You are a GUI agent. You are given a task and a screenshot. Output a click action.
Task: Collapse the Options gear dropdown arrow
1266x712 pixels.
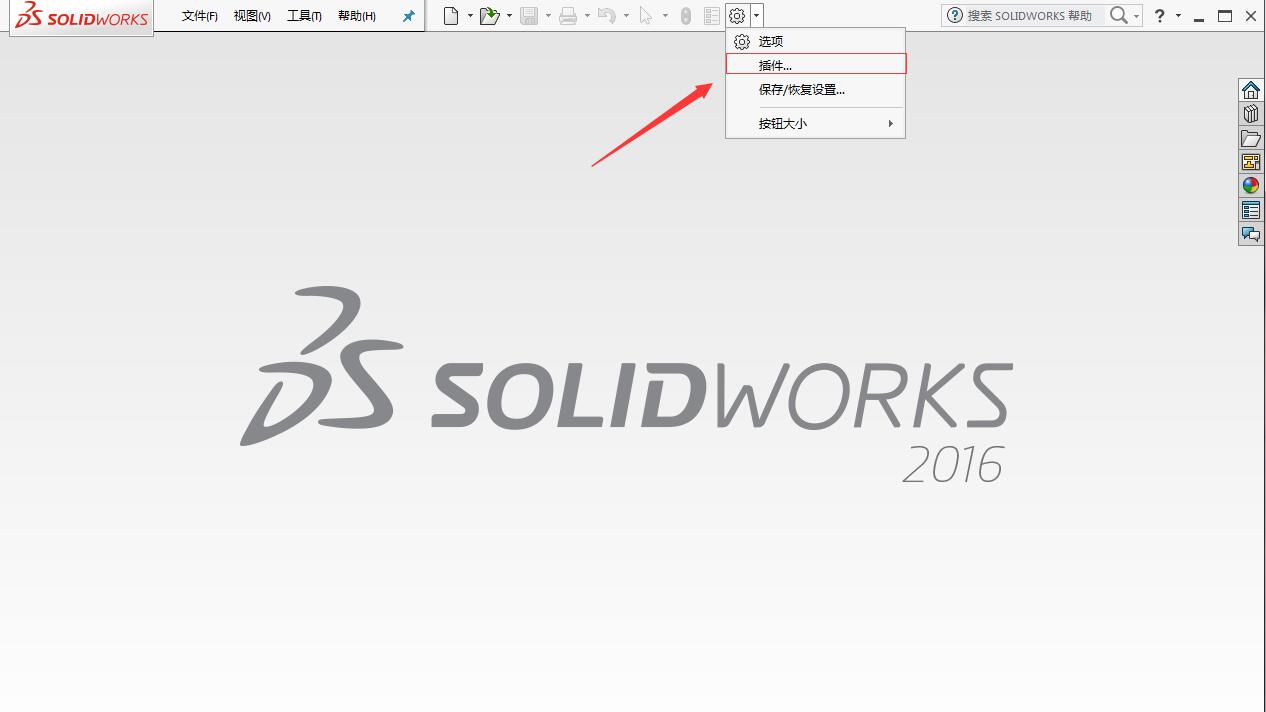coord(757,16)
